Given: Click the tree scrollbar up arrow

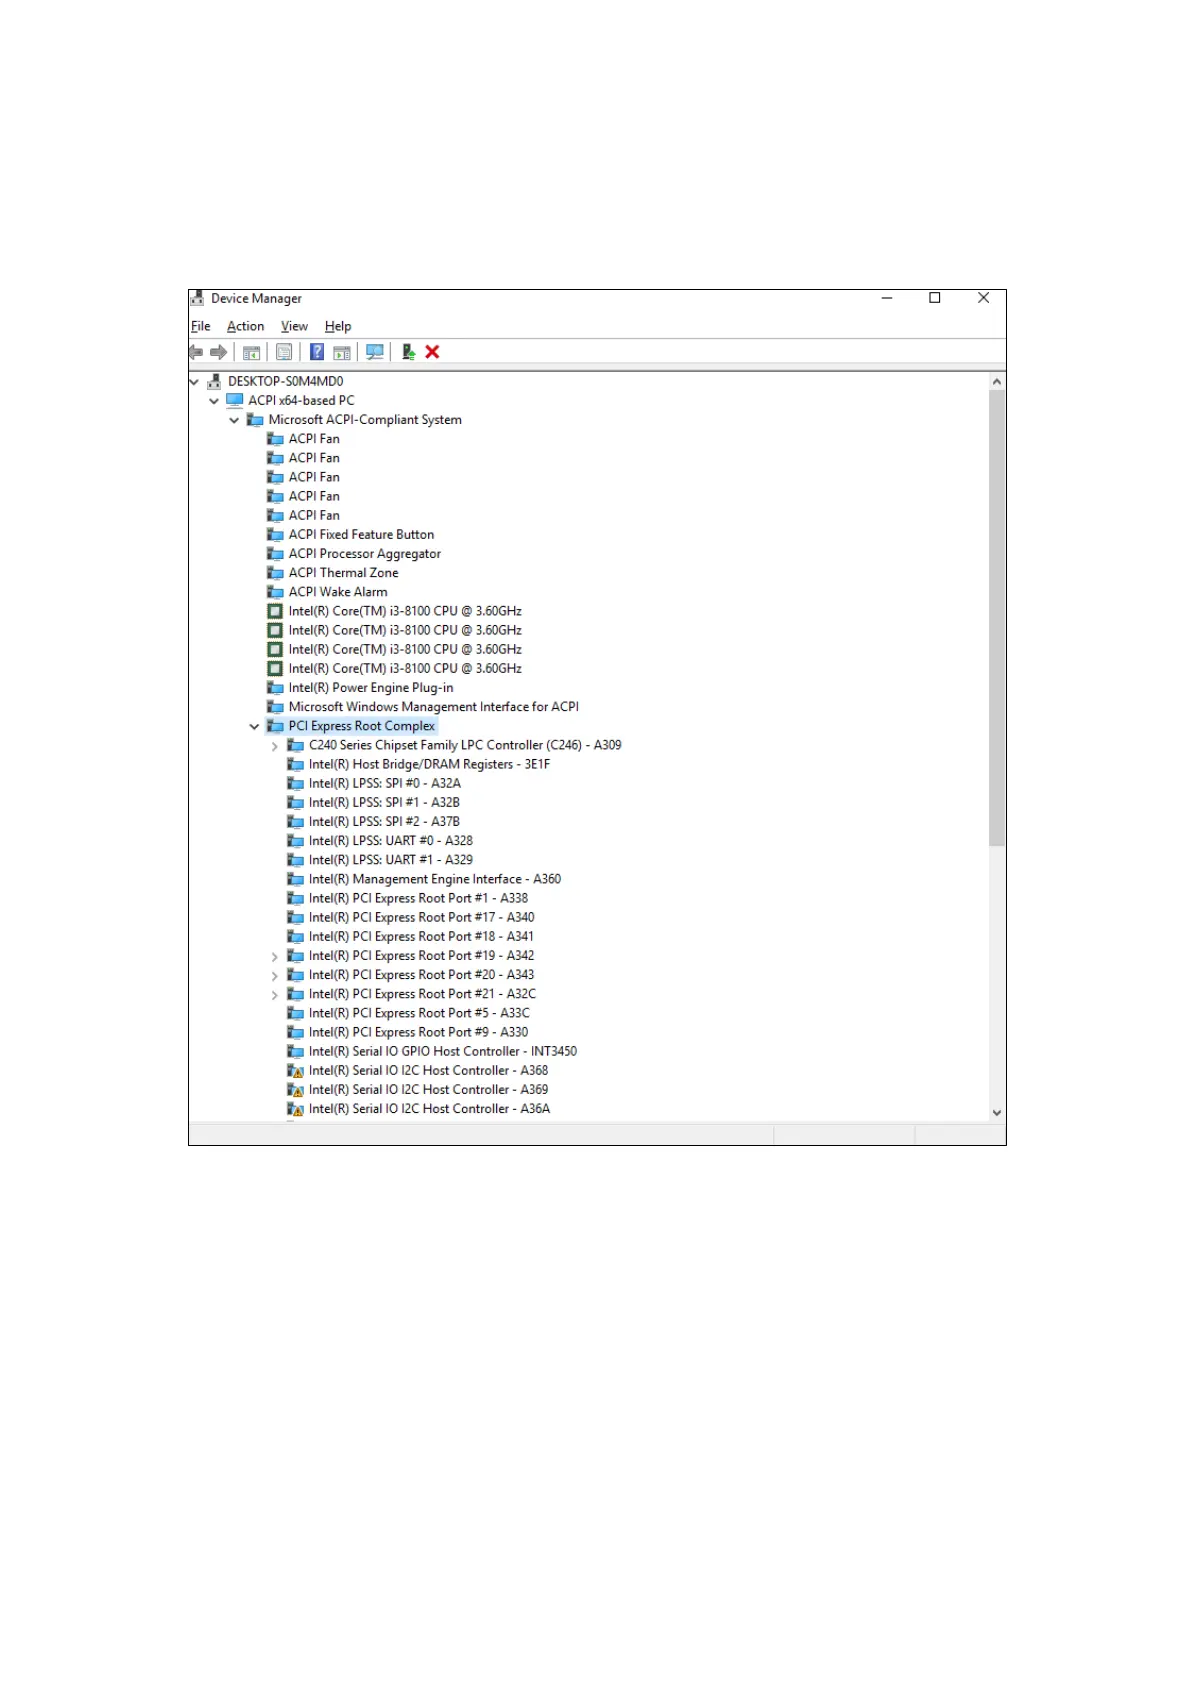Looking at the screenshot, I should (x=997, y=382).
